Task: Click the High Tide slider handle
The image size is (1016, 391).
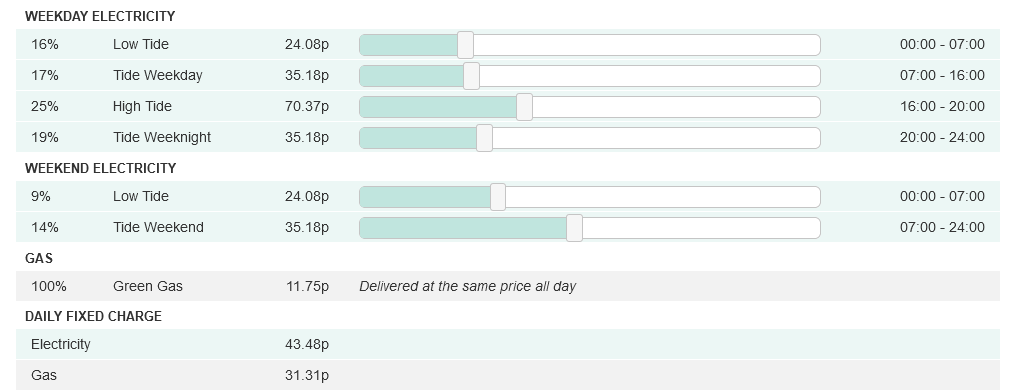Action: pyautogui.click(x=524, y=107)
